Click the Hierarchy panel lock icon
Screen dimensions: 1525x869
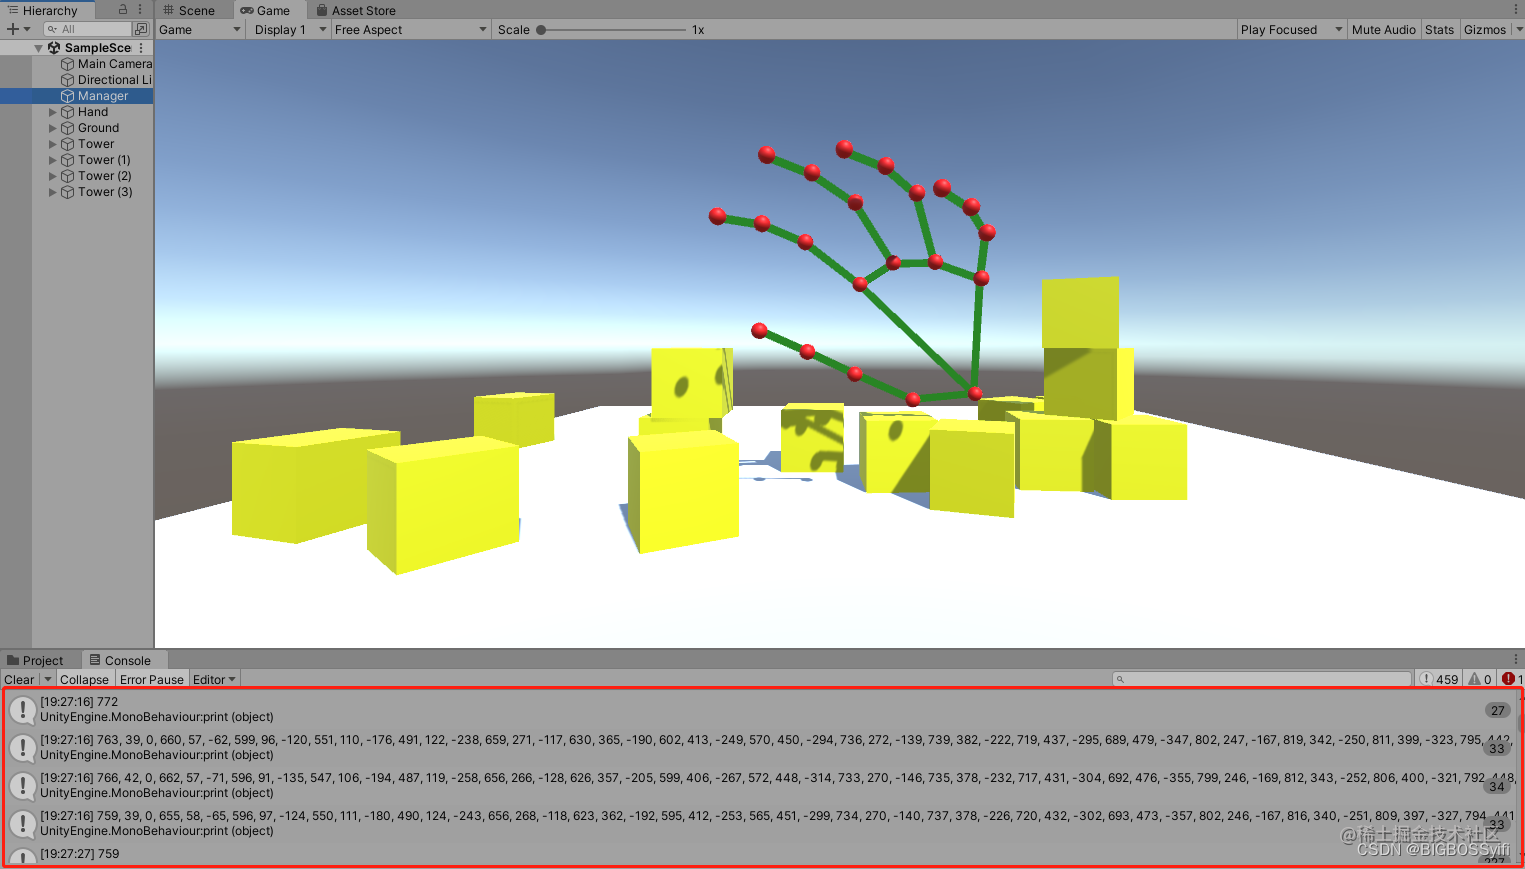tap(123, 9)
